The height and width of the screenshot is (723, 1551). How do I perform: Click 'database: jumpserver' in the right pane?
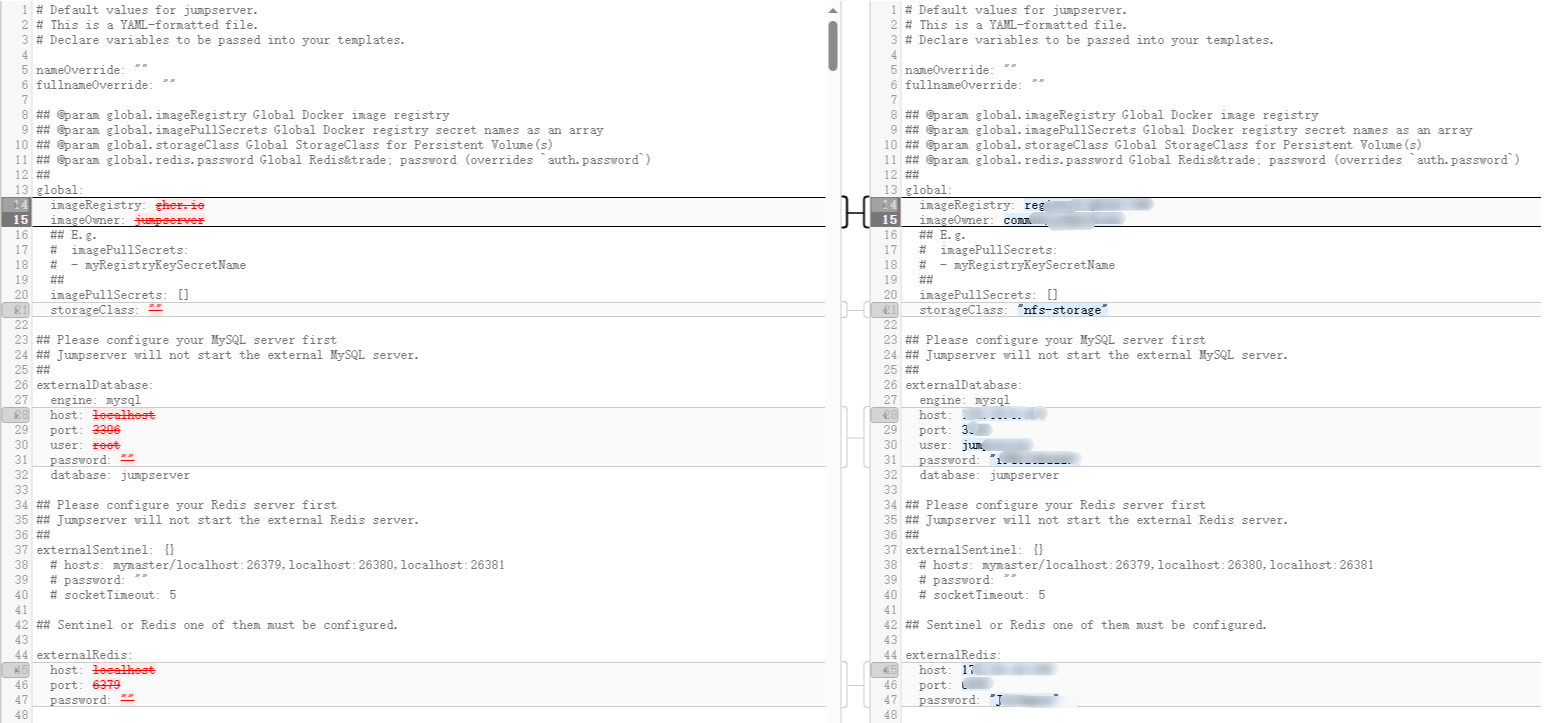(989, 475)
